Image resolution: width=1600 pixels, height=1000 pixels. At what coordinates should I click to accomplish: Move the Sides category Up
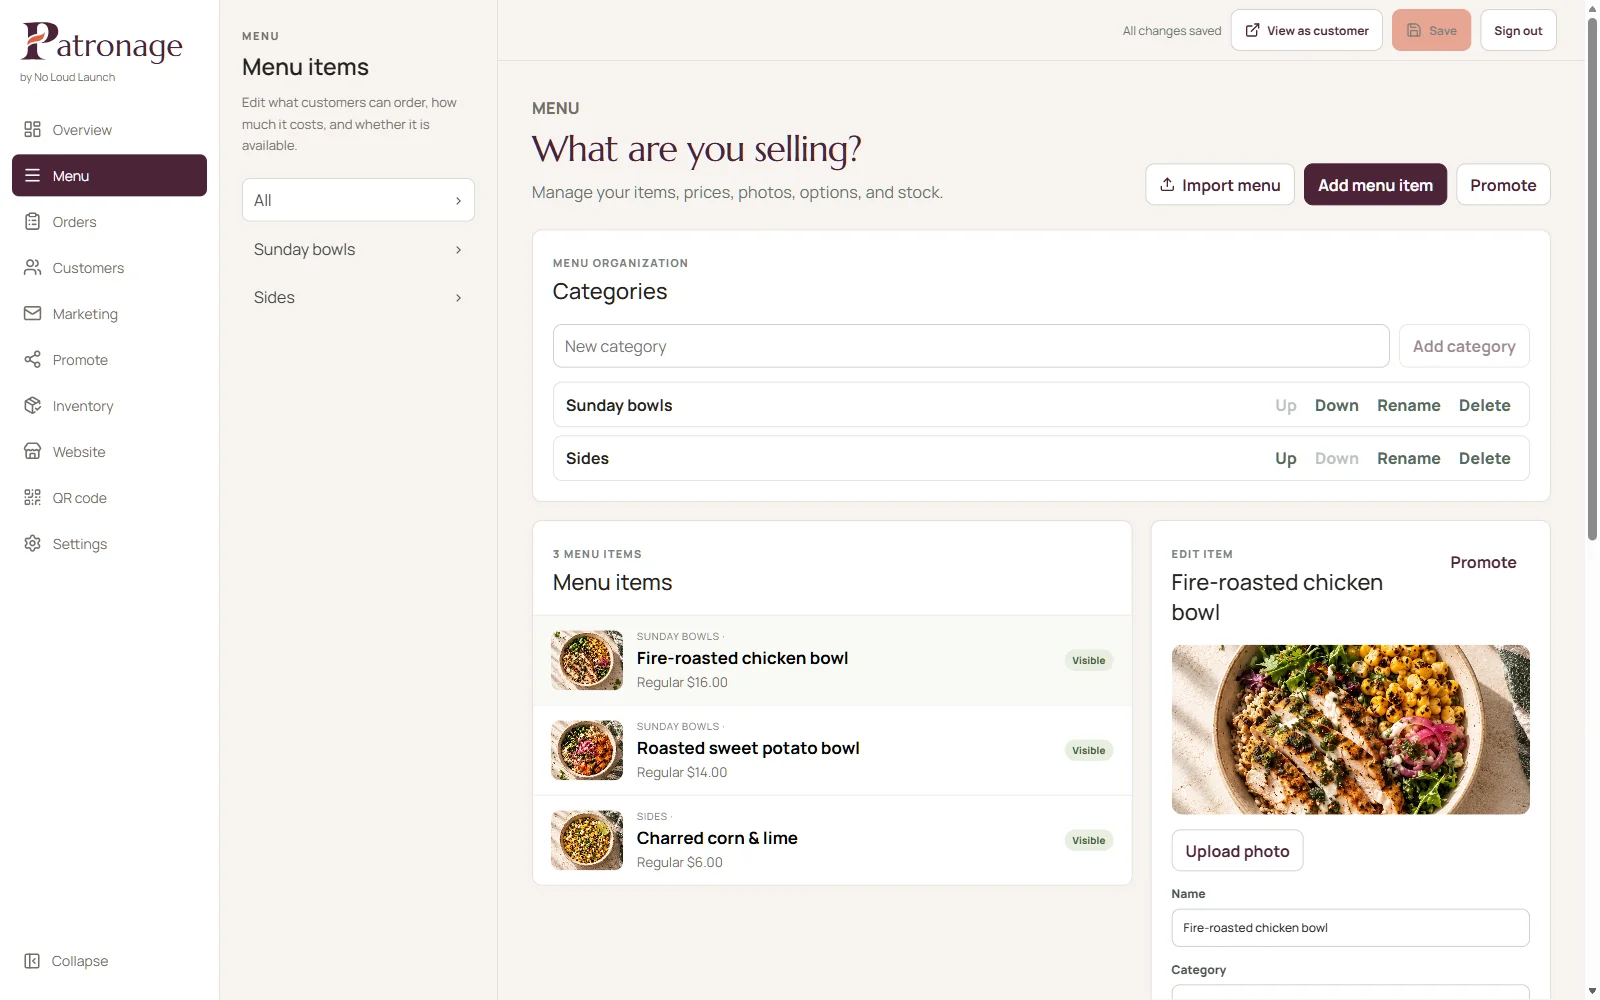tap(1285, 458)
